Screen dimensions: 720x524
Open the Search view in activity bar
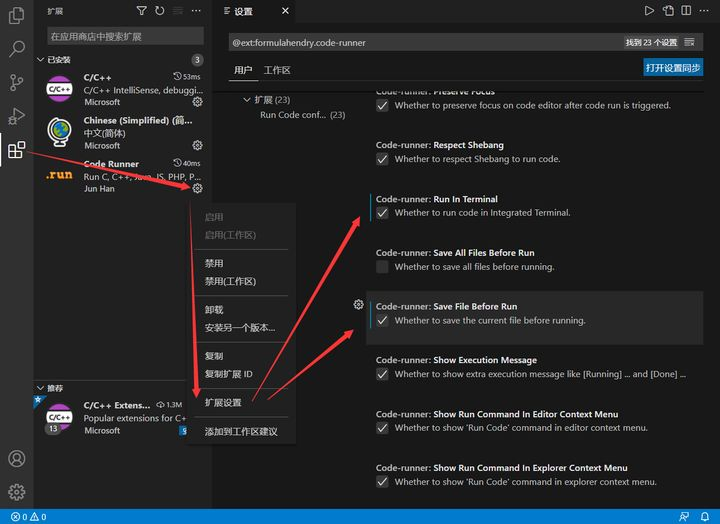(x=17, y=49)
